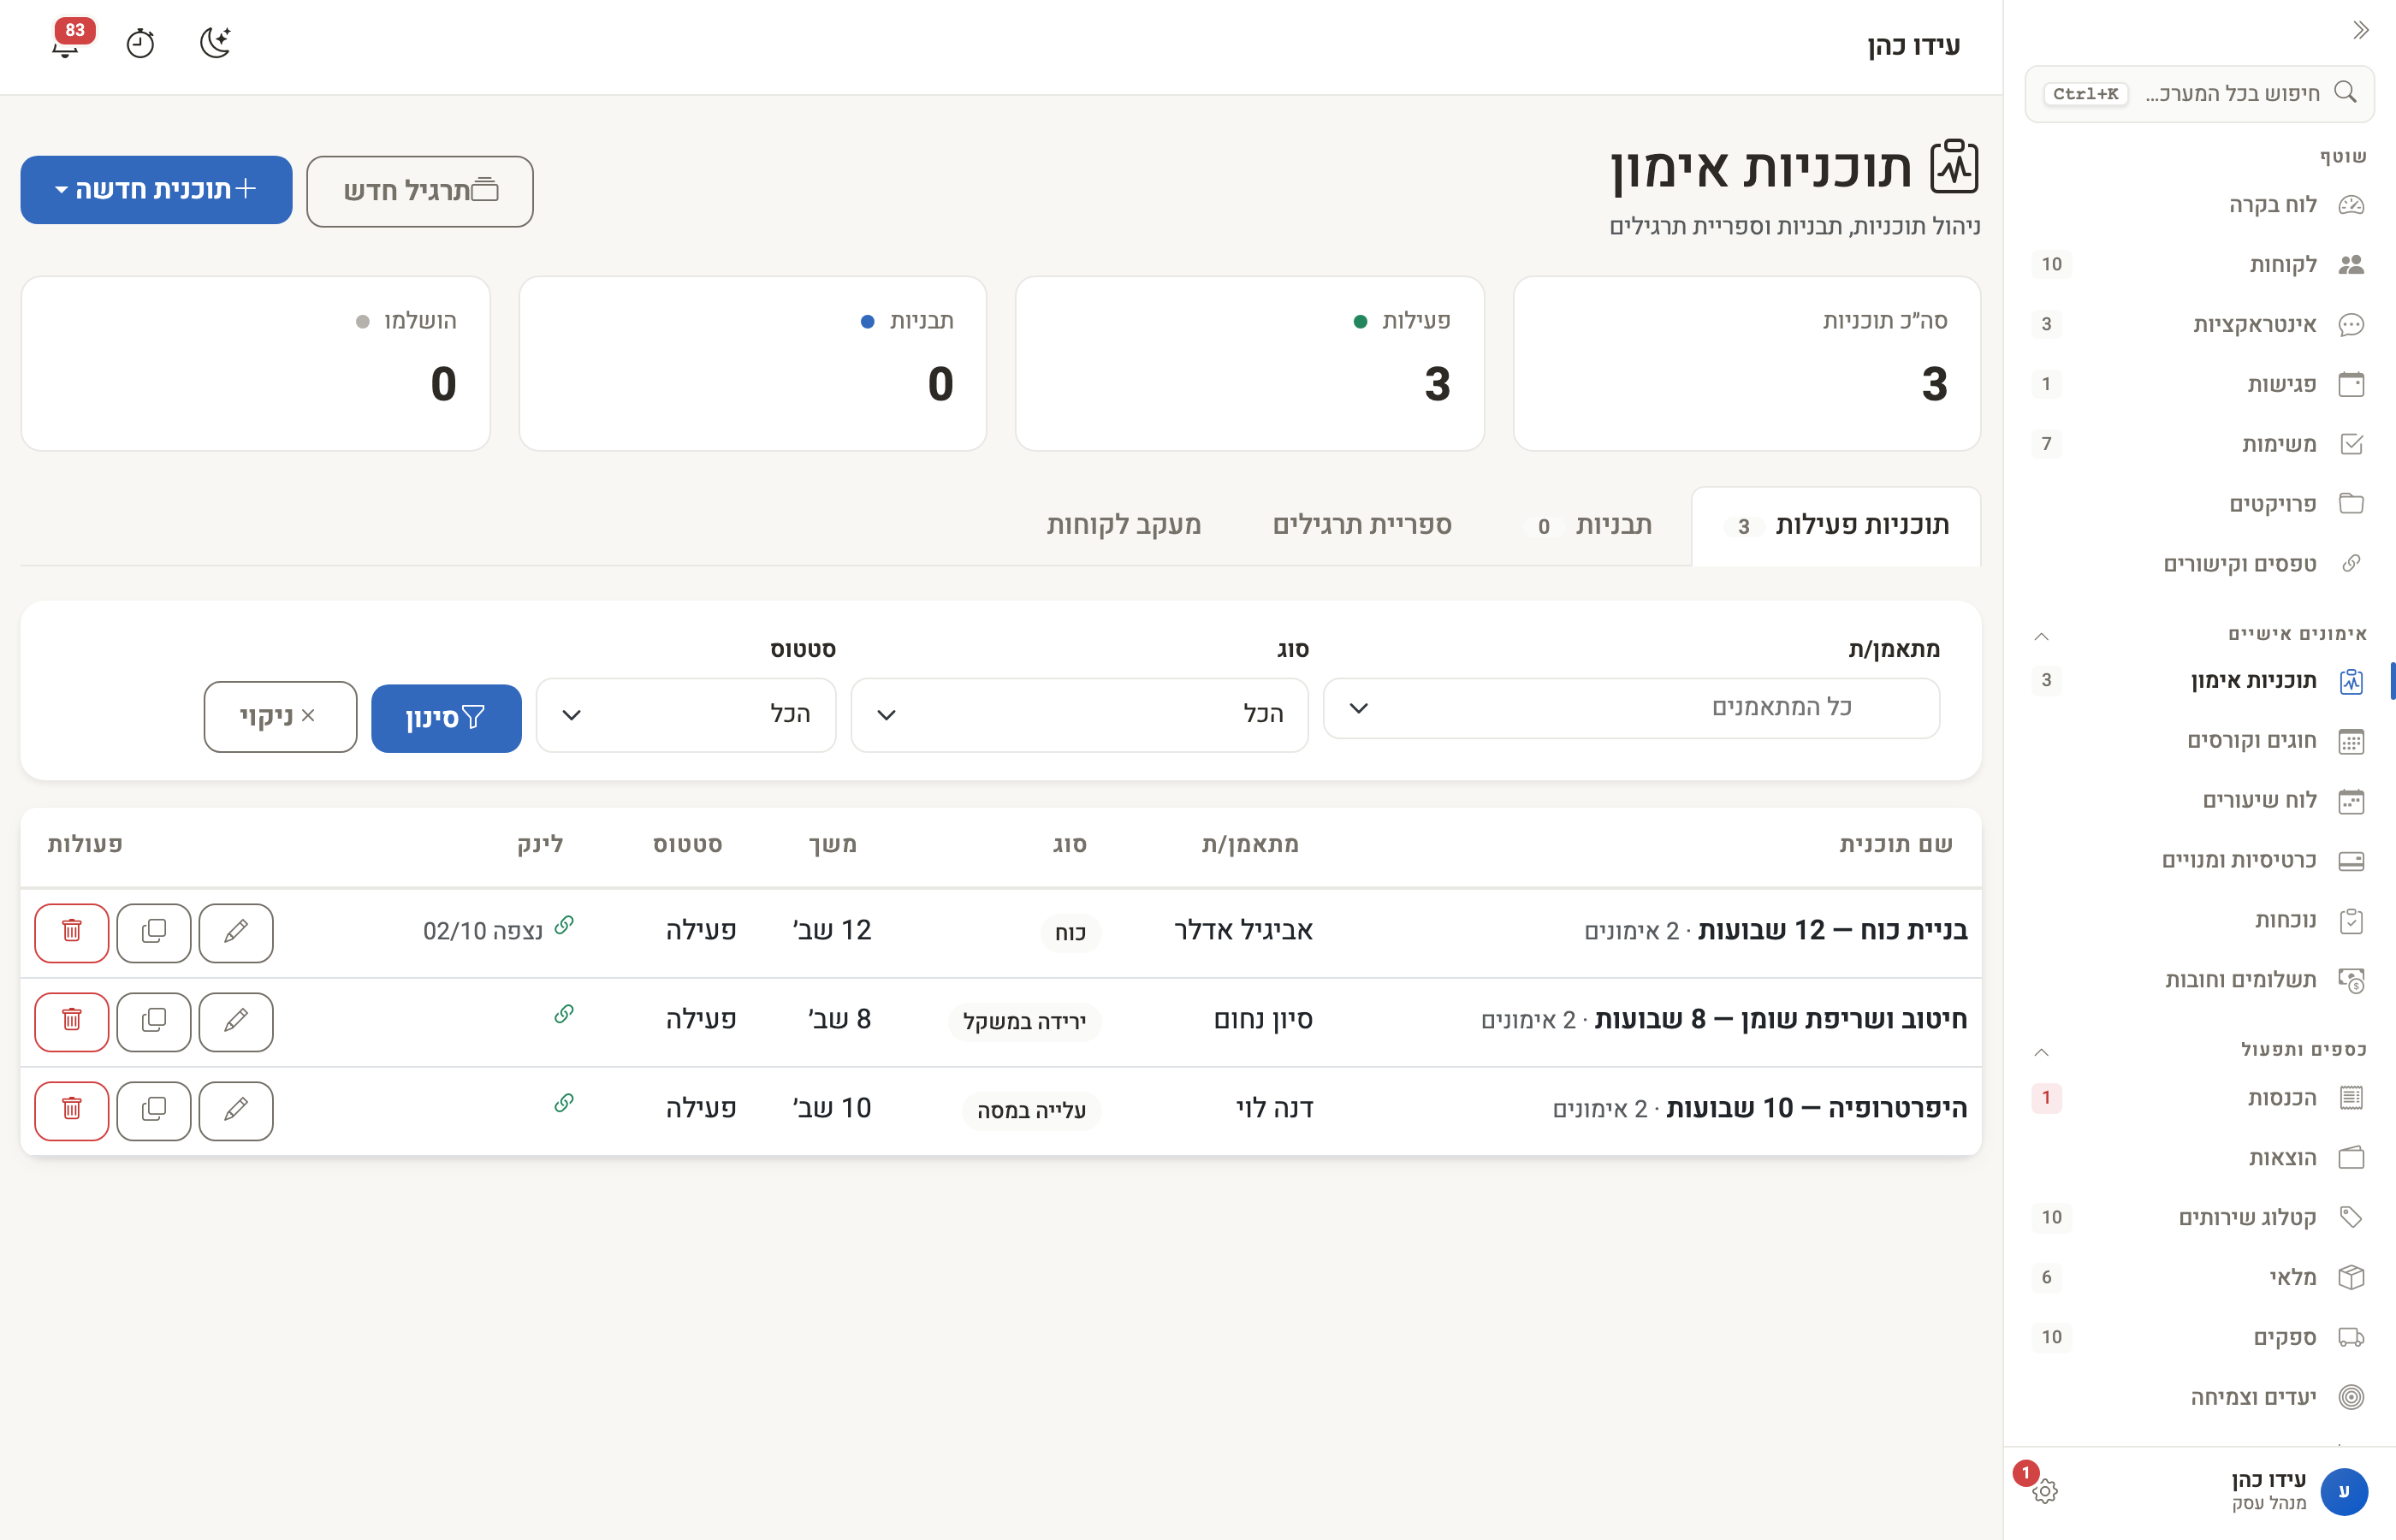Collapse the אימונים אישיים sidebar section
The width and height of the screenshot is (2396, 1540).
coord(2042,636)
